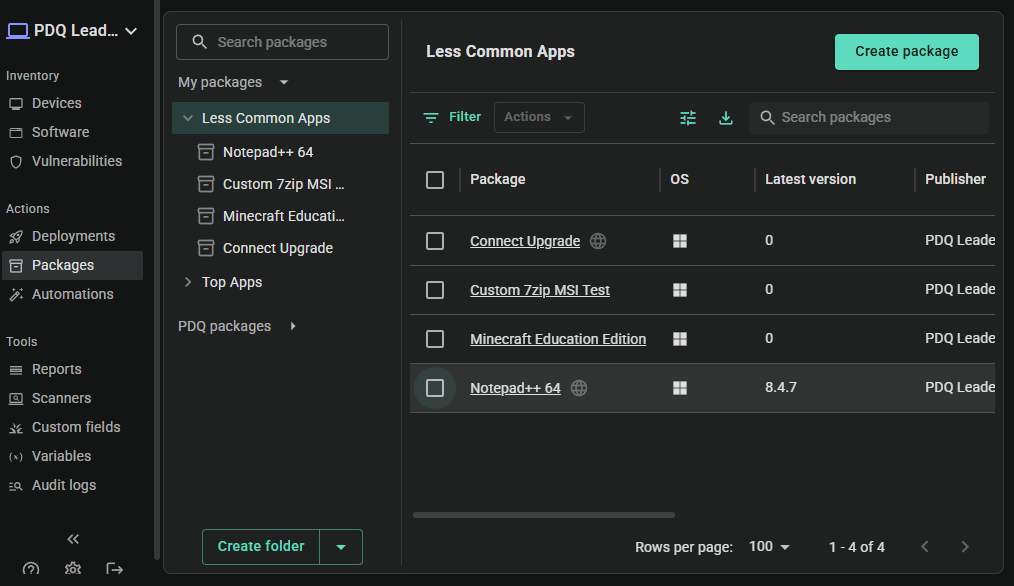
Task: Go to the previous page arrow
Action: (x=925, y=547)
